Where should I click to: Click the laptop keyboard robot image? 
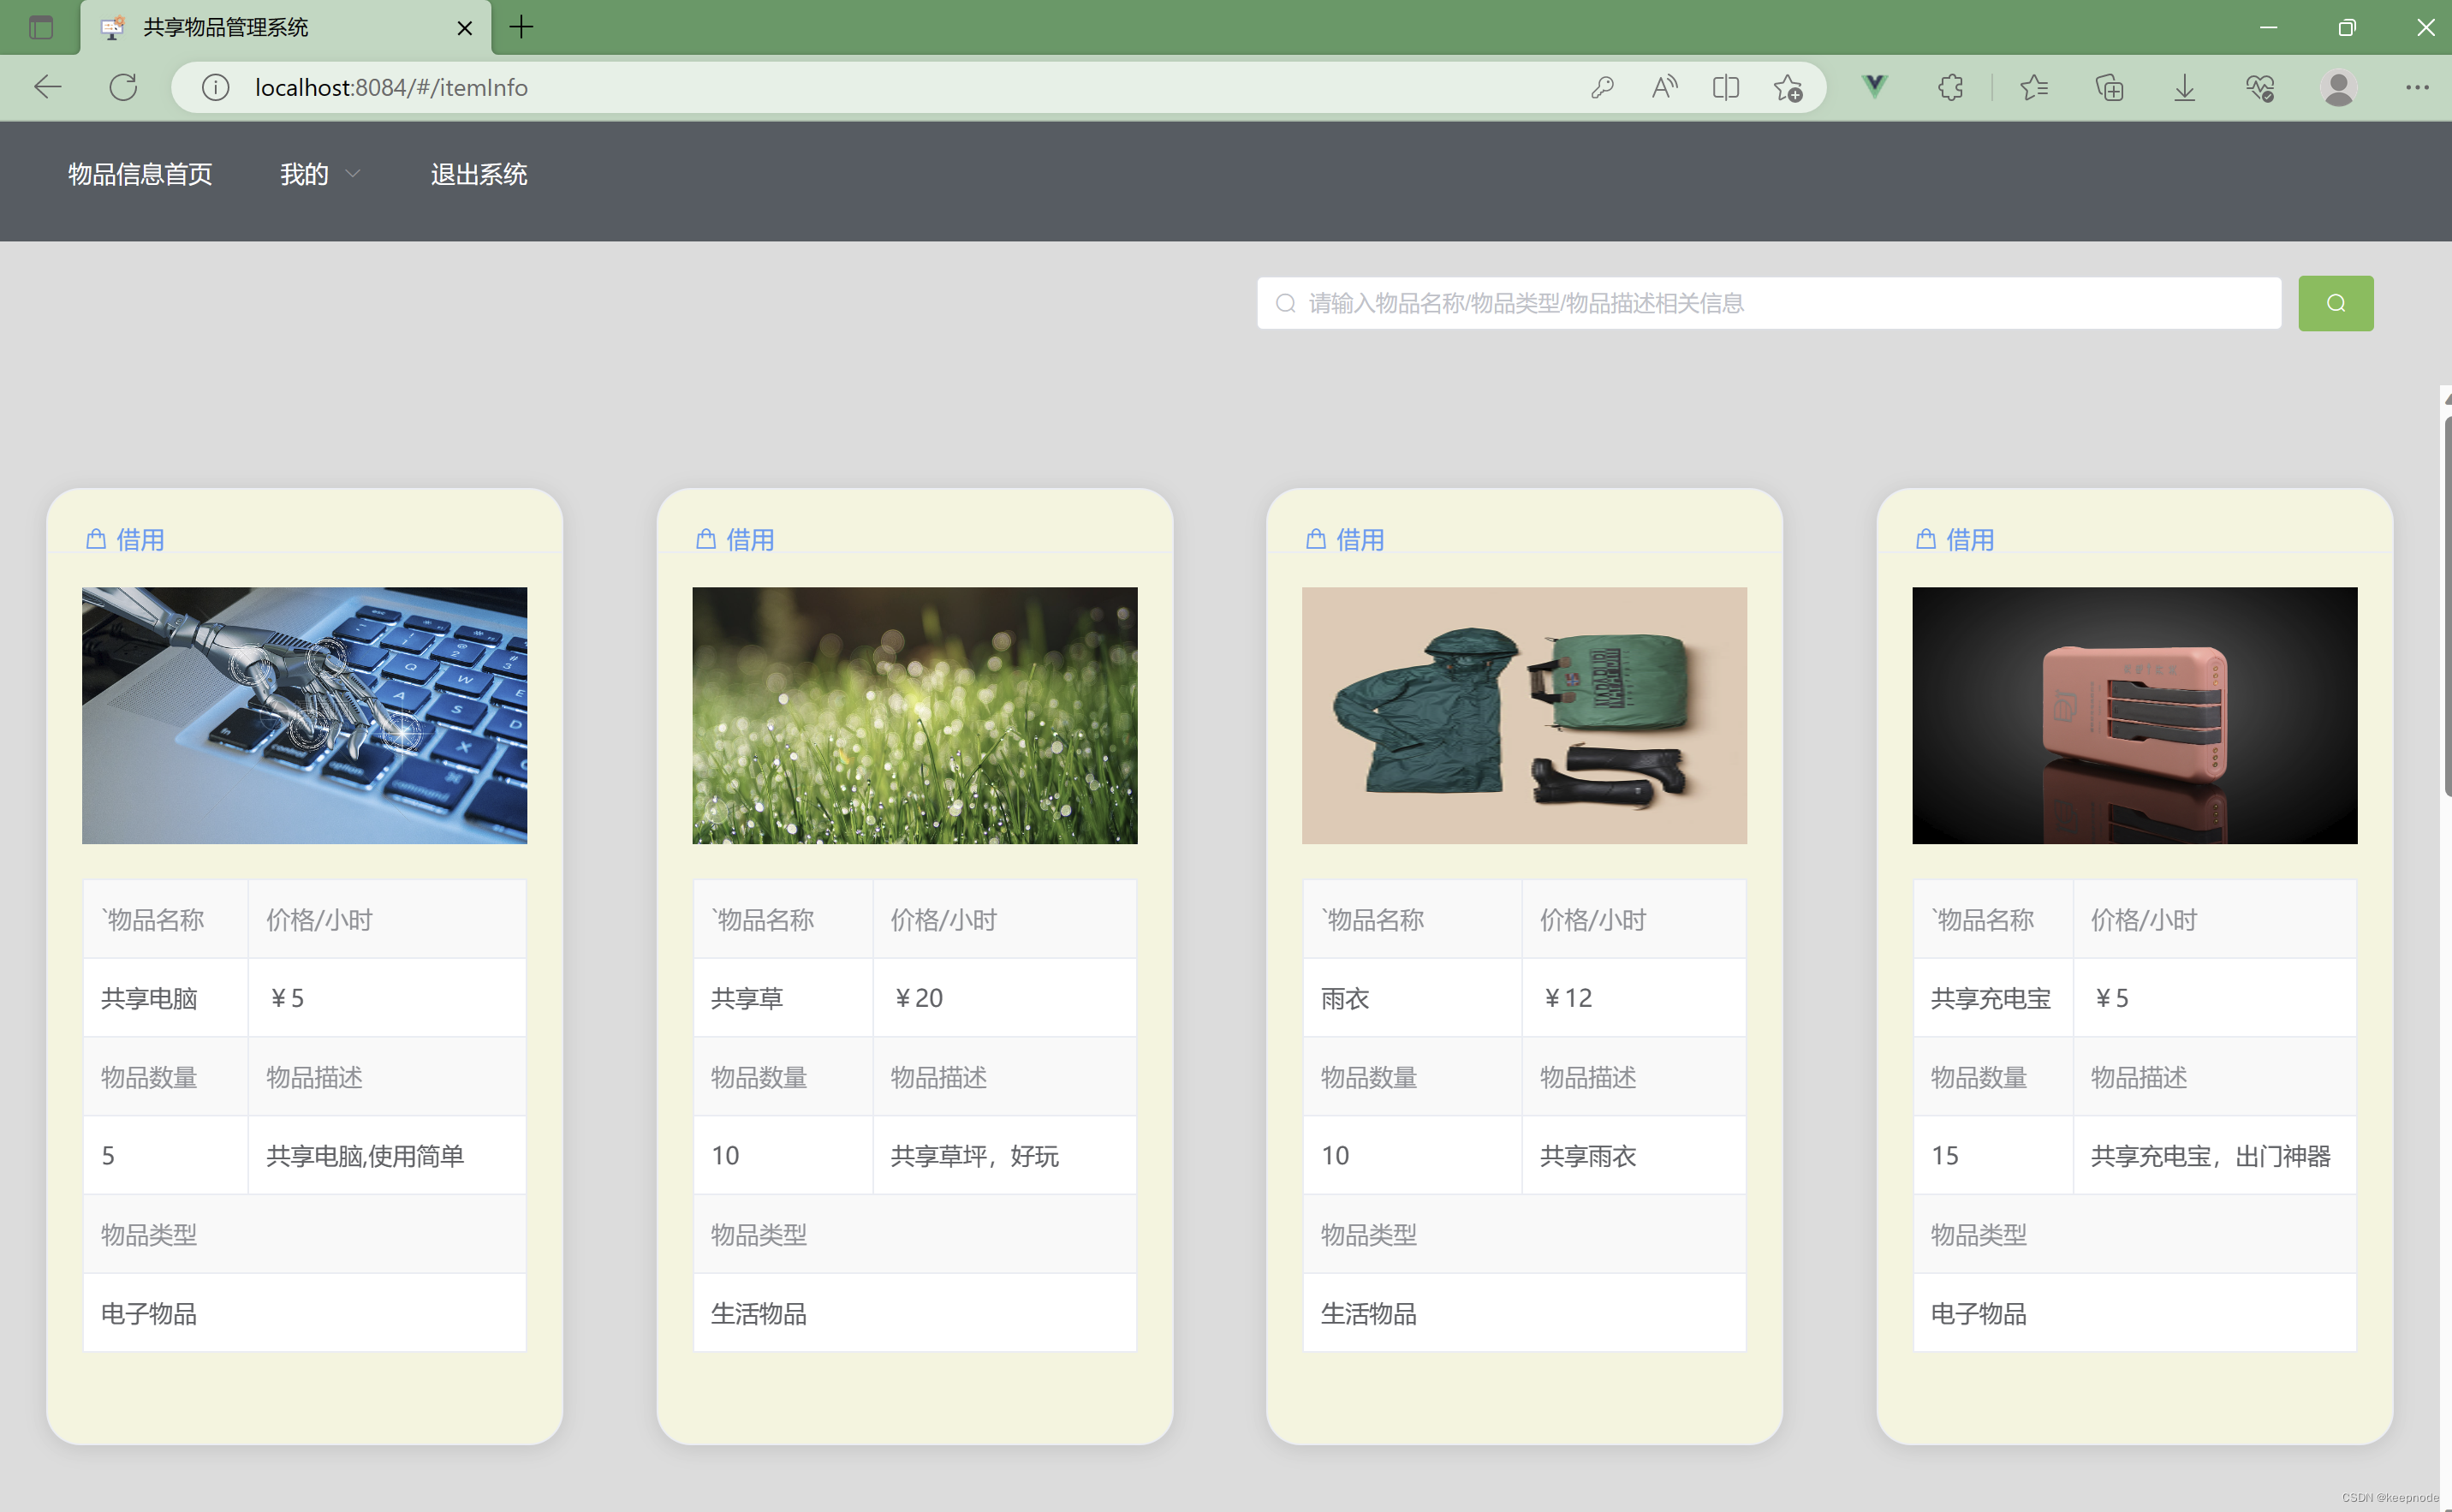pyautogui.click(x=304, y=715)
